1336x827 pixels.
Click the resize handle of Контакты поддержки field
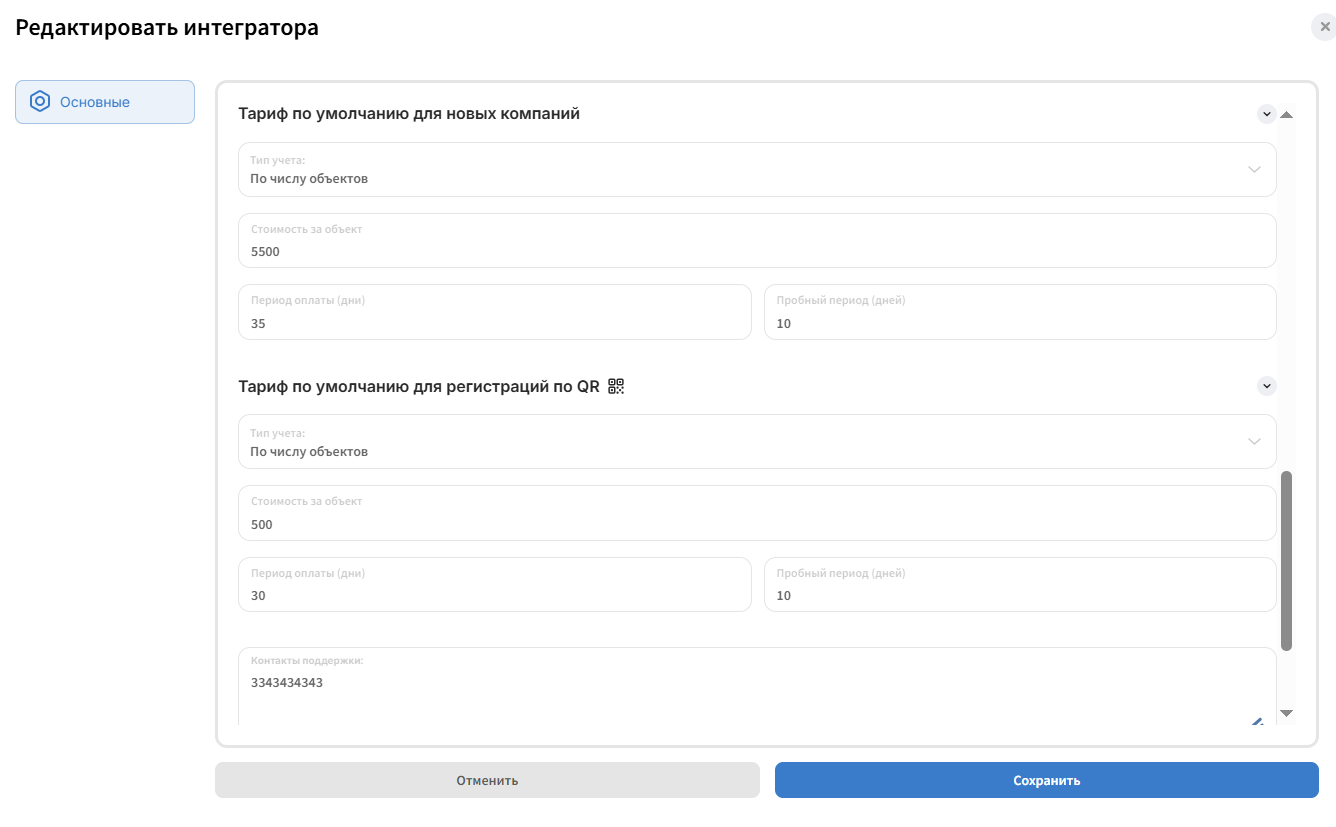pyautogui.click(x=1257, y=720)
